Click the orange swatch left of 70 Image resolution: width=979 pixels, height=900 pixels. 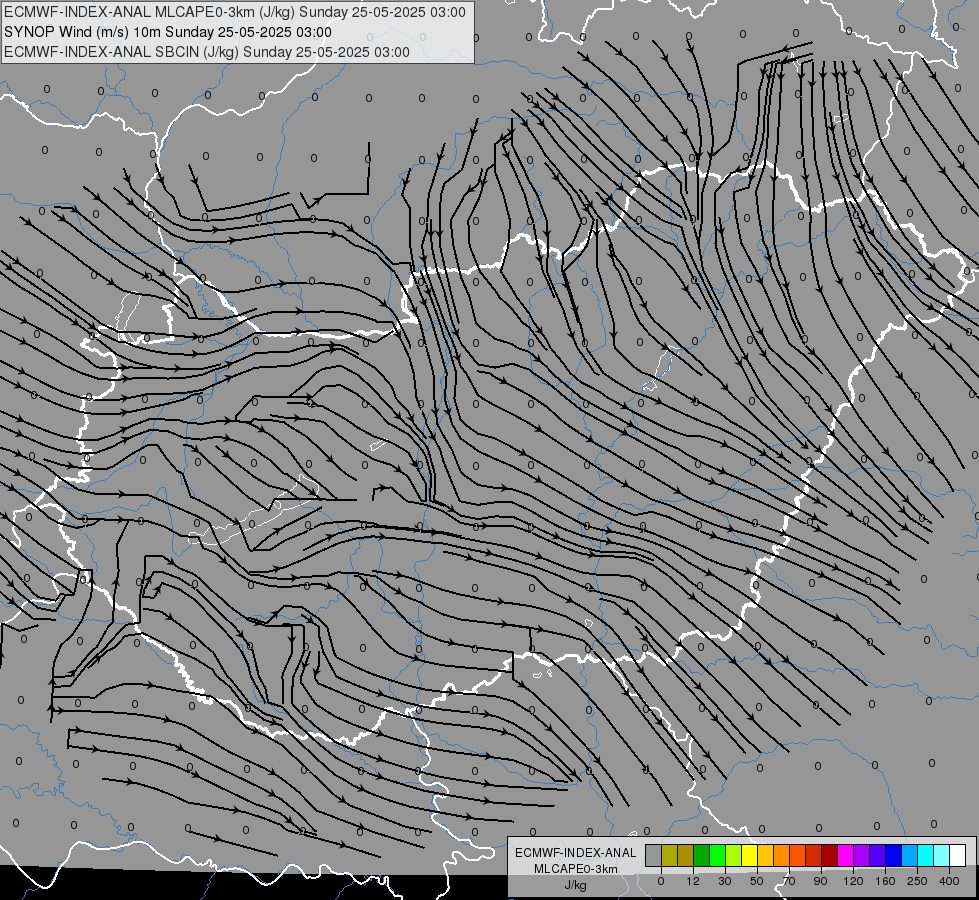pos(782,855)
